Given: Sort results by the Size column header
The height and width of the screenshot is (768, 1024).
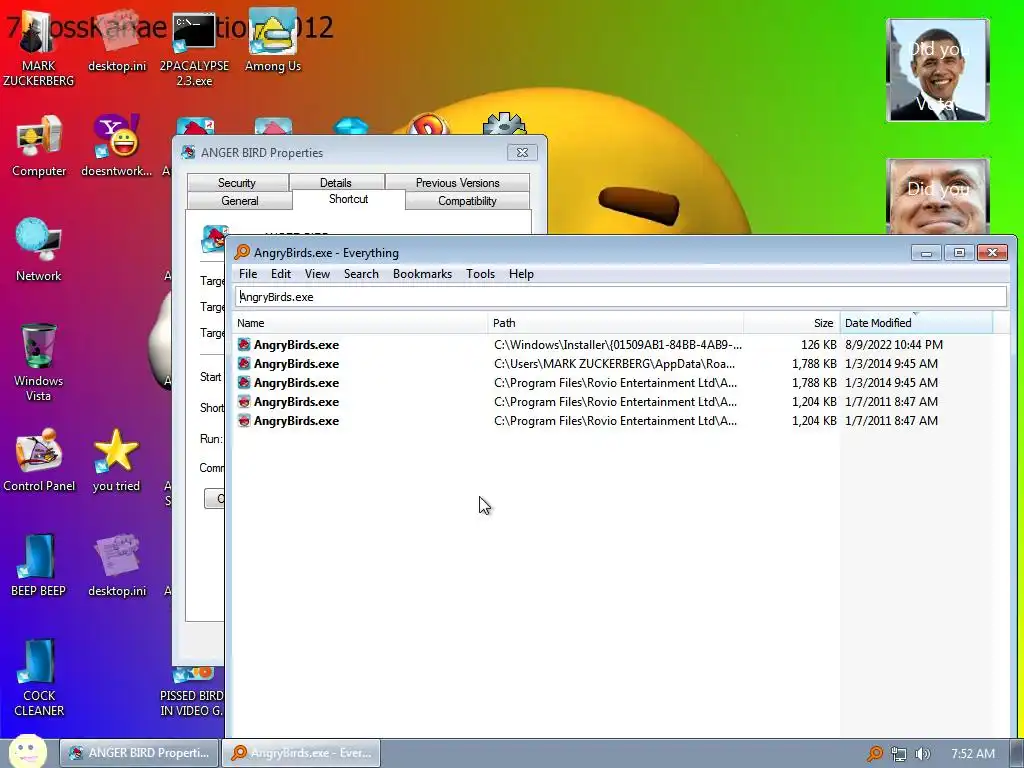Looking at the screenshot, I should (792, 323).
